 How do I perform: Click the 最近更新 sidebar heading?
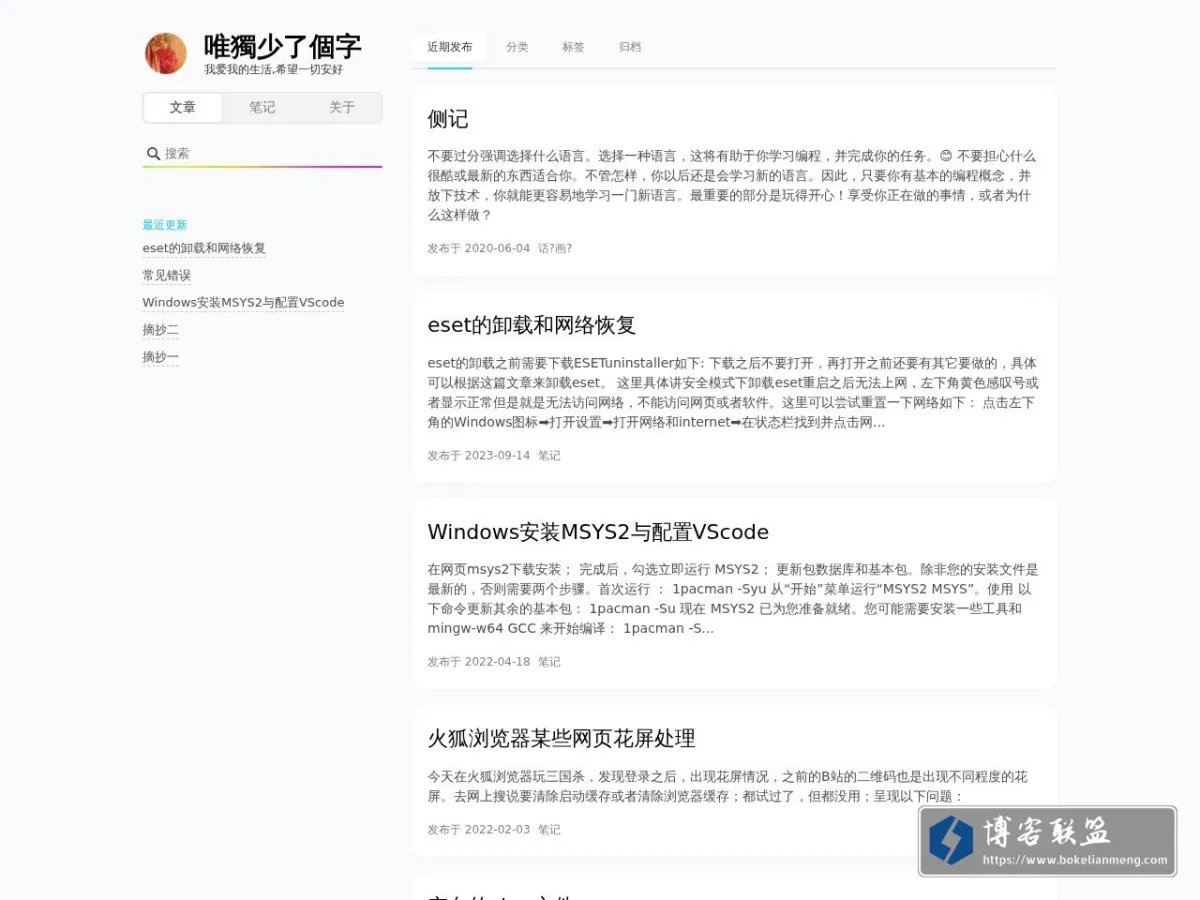tap(164, 225)
